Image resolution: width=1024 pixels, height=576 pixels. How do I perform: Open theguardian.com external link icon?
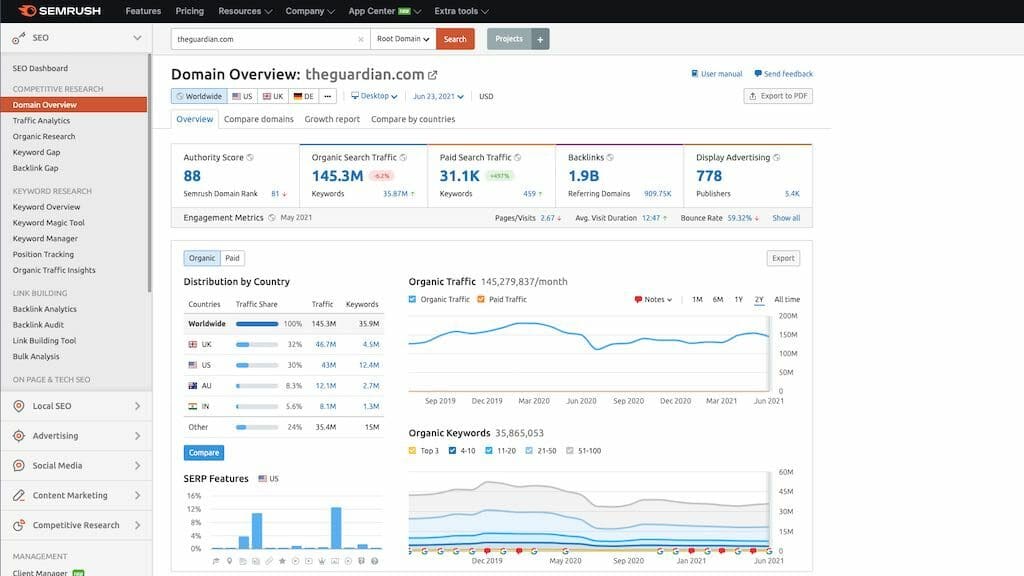click(x=432, y=75)
